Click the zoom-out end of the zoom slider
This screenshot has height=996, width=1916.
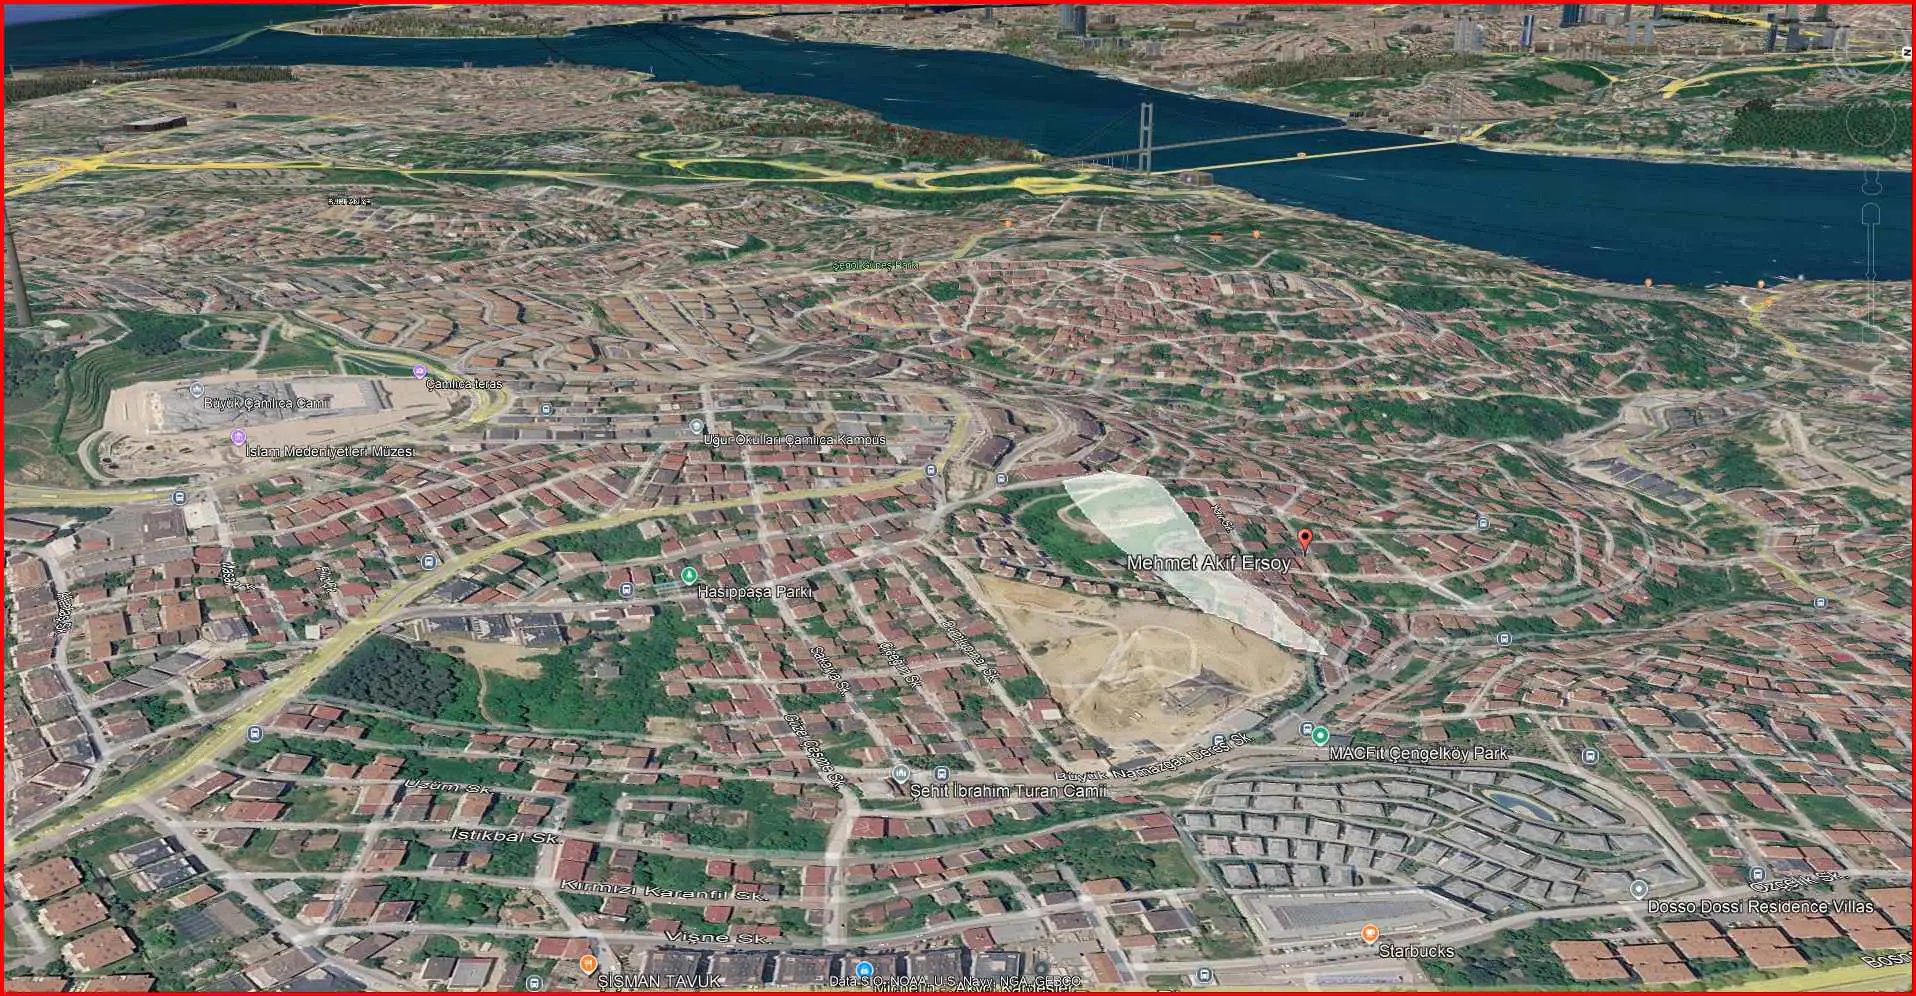point(1871,336)
